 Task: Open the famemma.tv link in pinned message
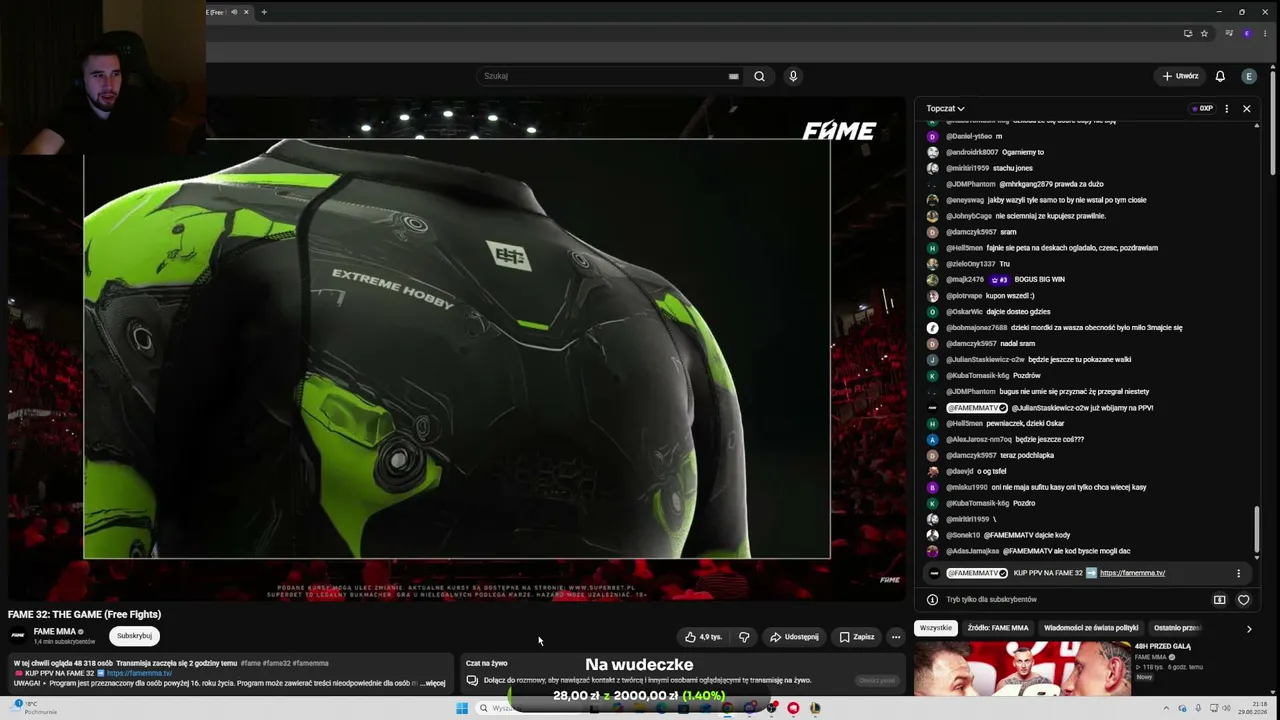click(x=1132, y=573)
